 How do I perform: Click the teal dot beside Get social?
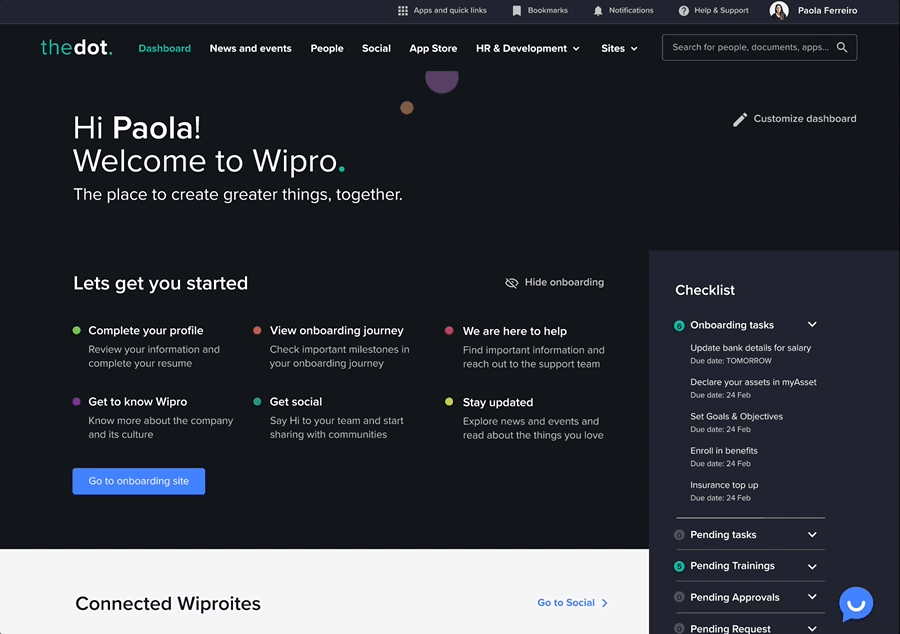coord(257,402)
